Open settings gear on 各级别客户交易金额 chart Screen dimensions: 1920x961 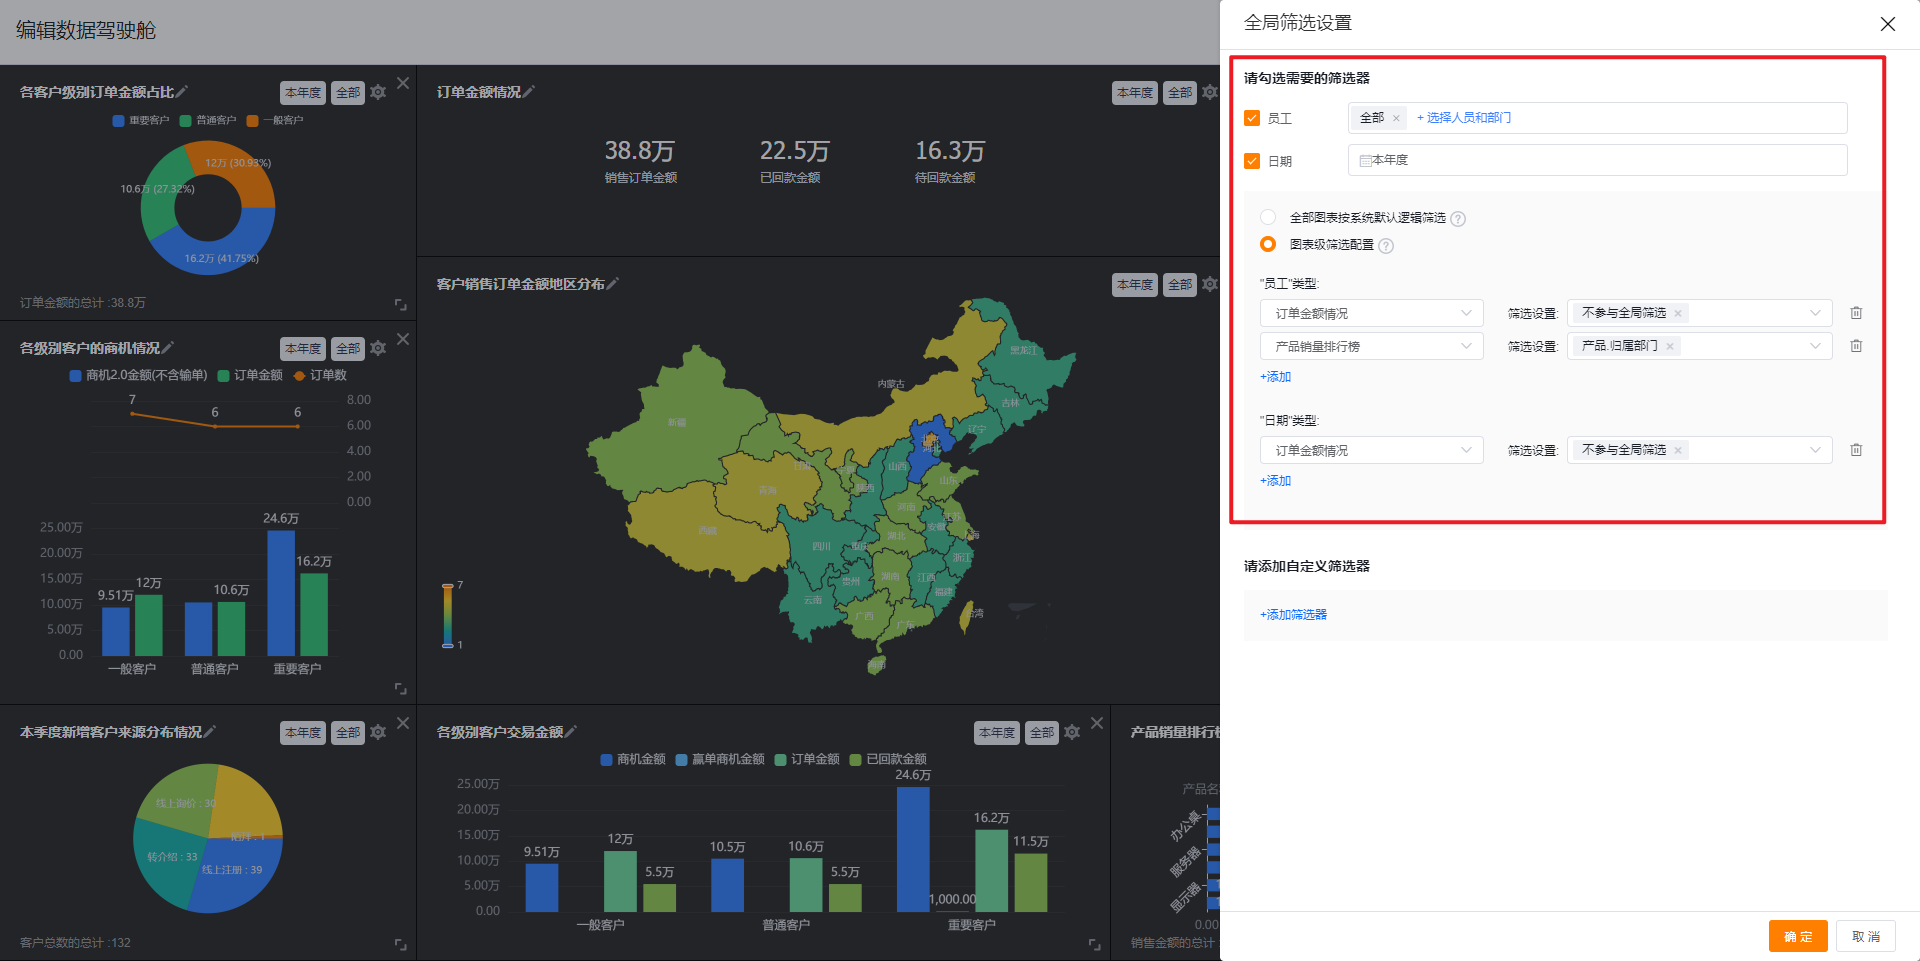coord(1072,733)
